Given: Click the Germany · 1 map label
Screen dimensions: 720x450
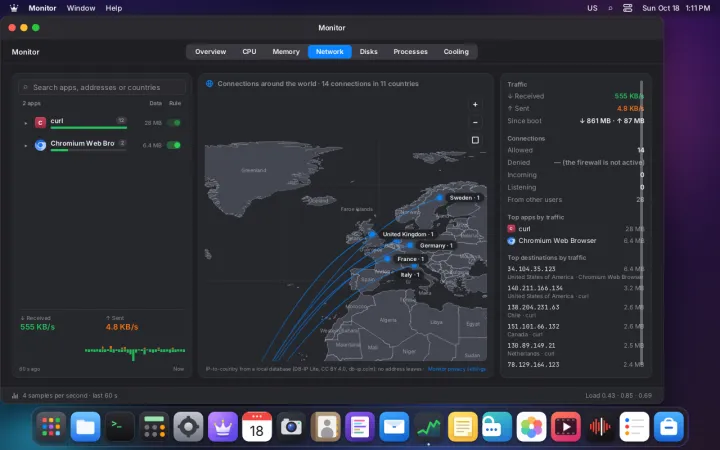Looking at the screenshot, I should [x=436, y=246].
